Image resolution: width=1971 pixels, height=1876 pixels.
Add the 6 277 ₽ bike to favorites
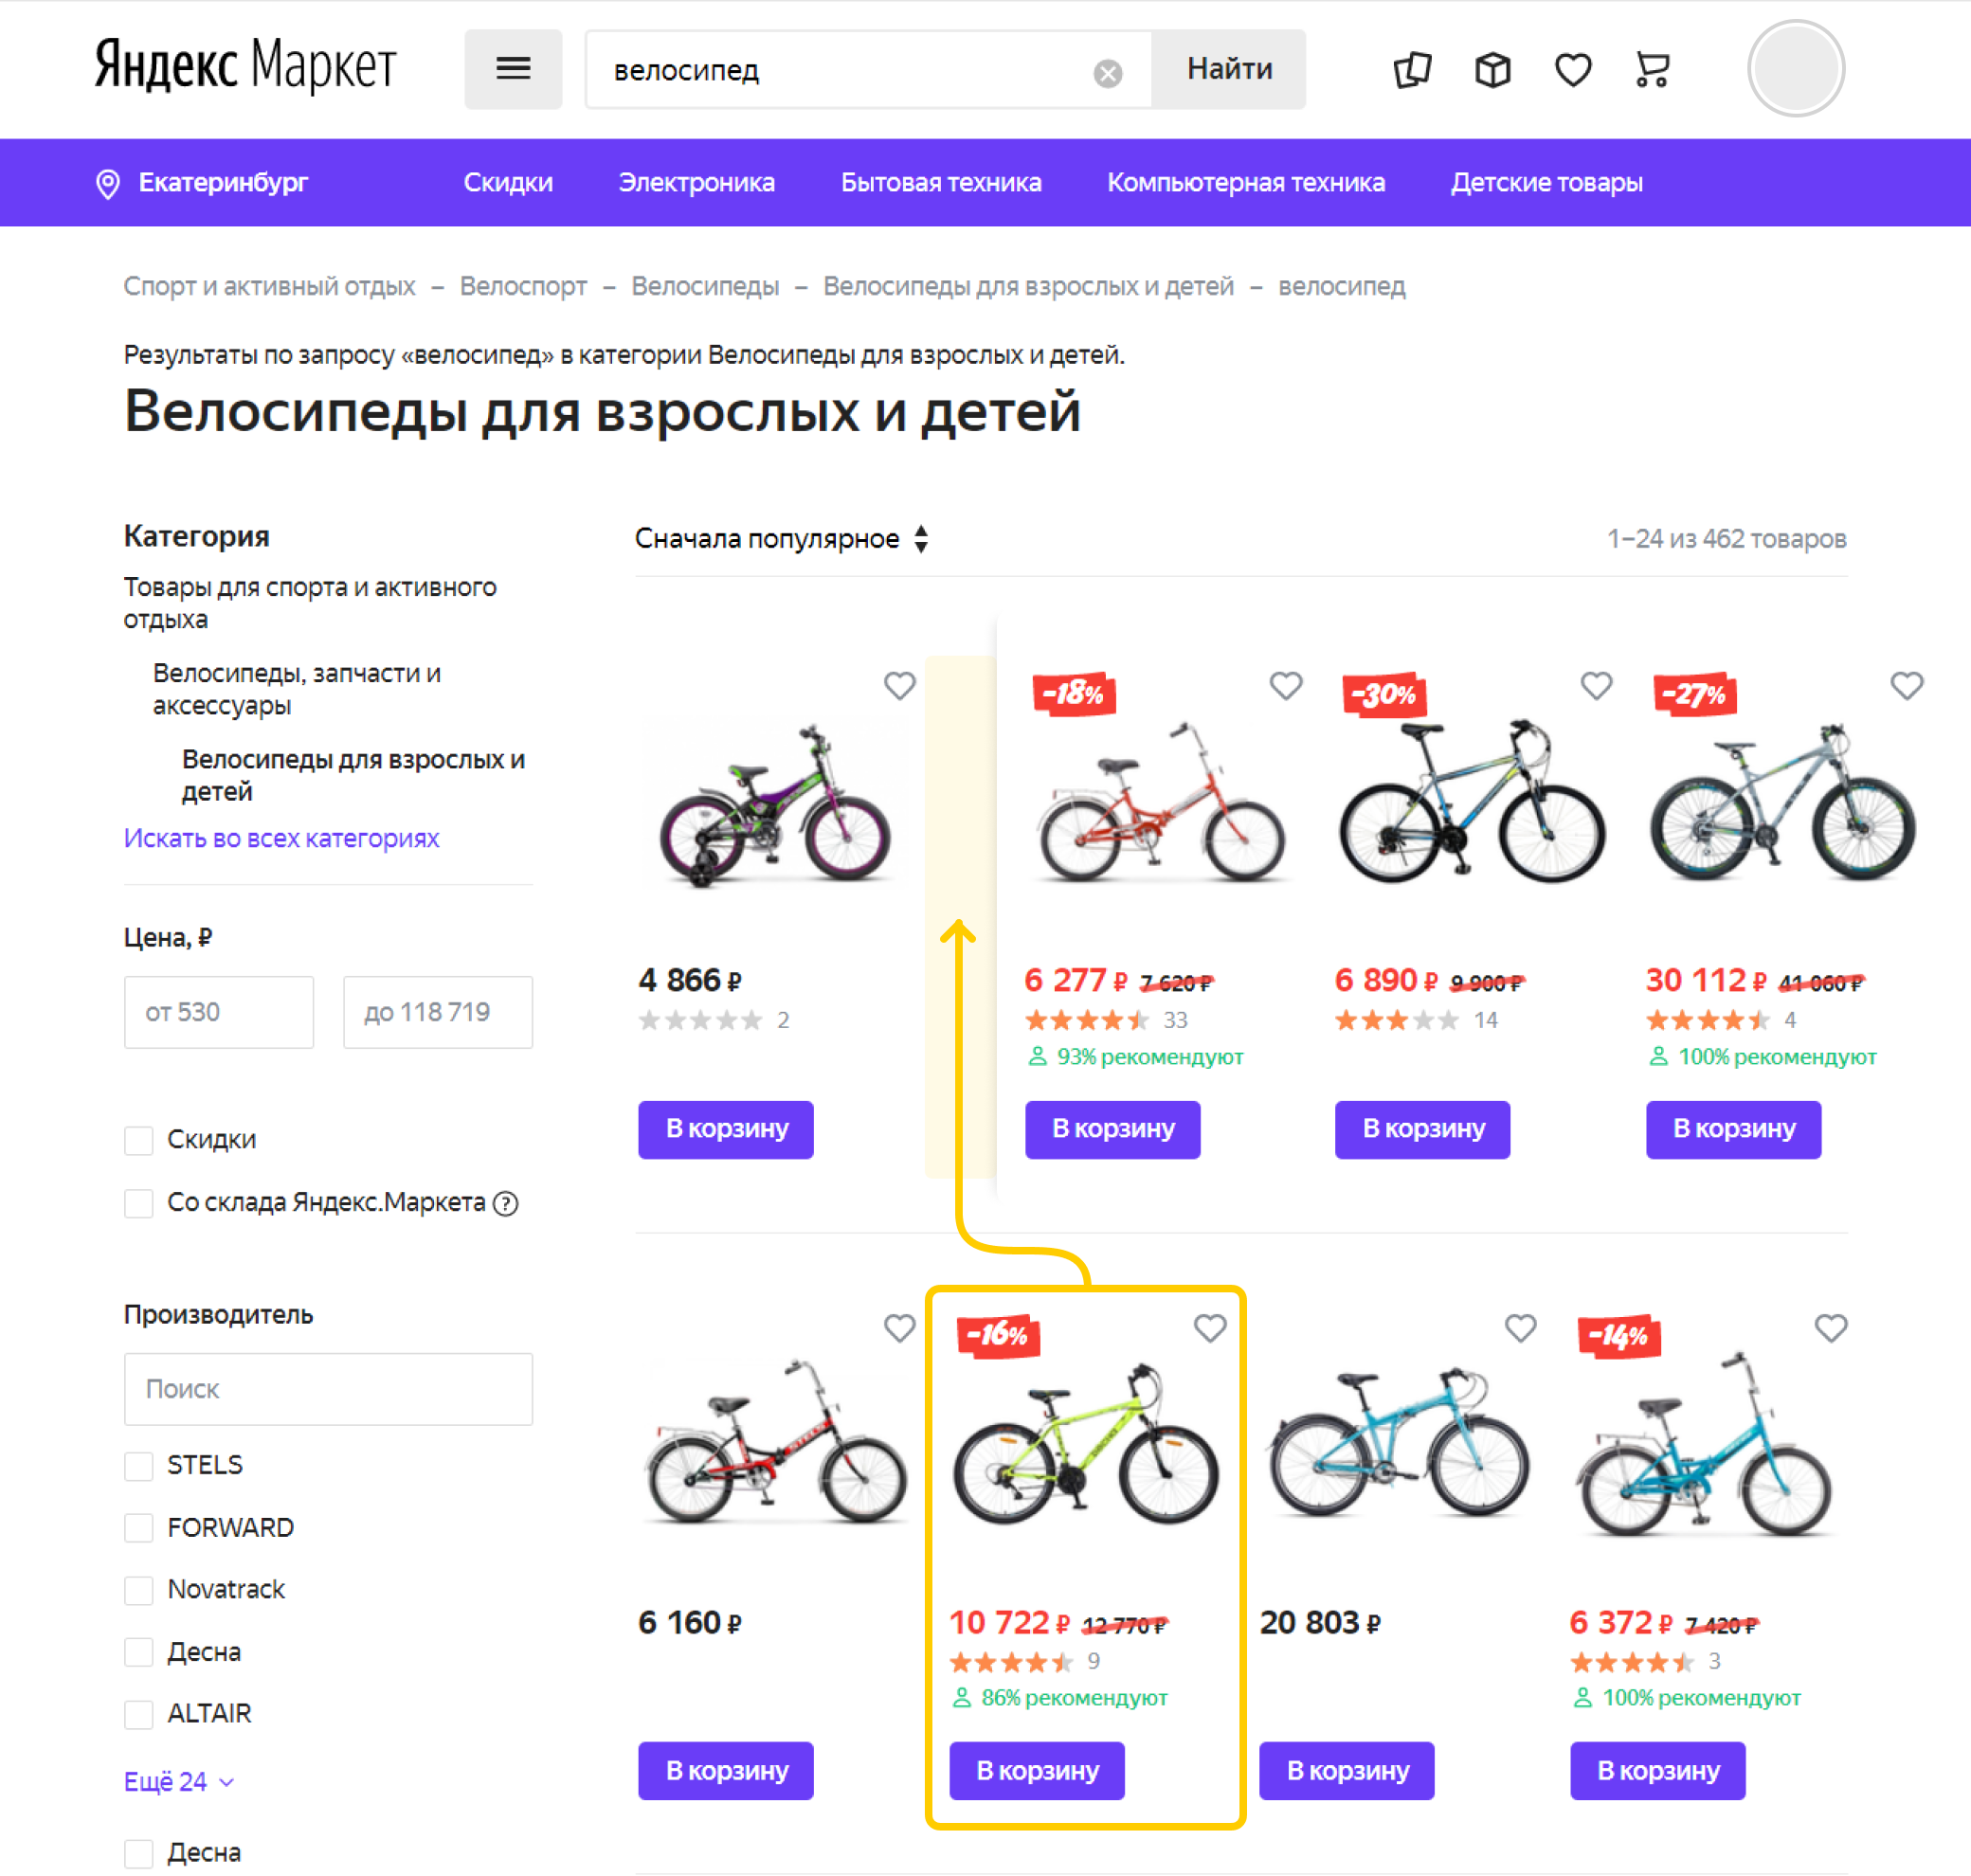(x=1285, y=686)
